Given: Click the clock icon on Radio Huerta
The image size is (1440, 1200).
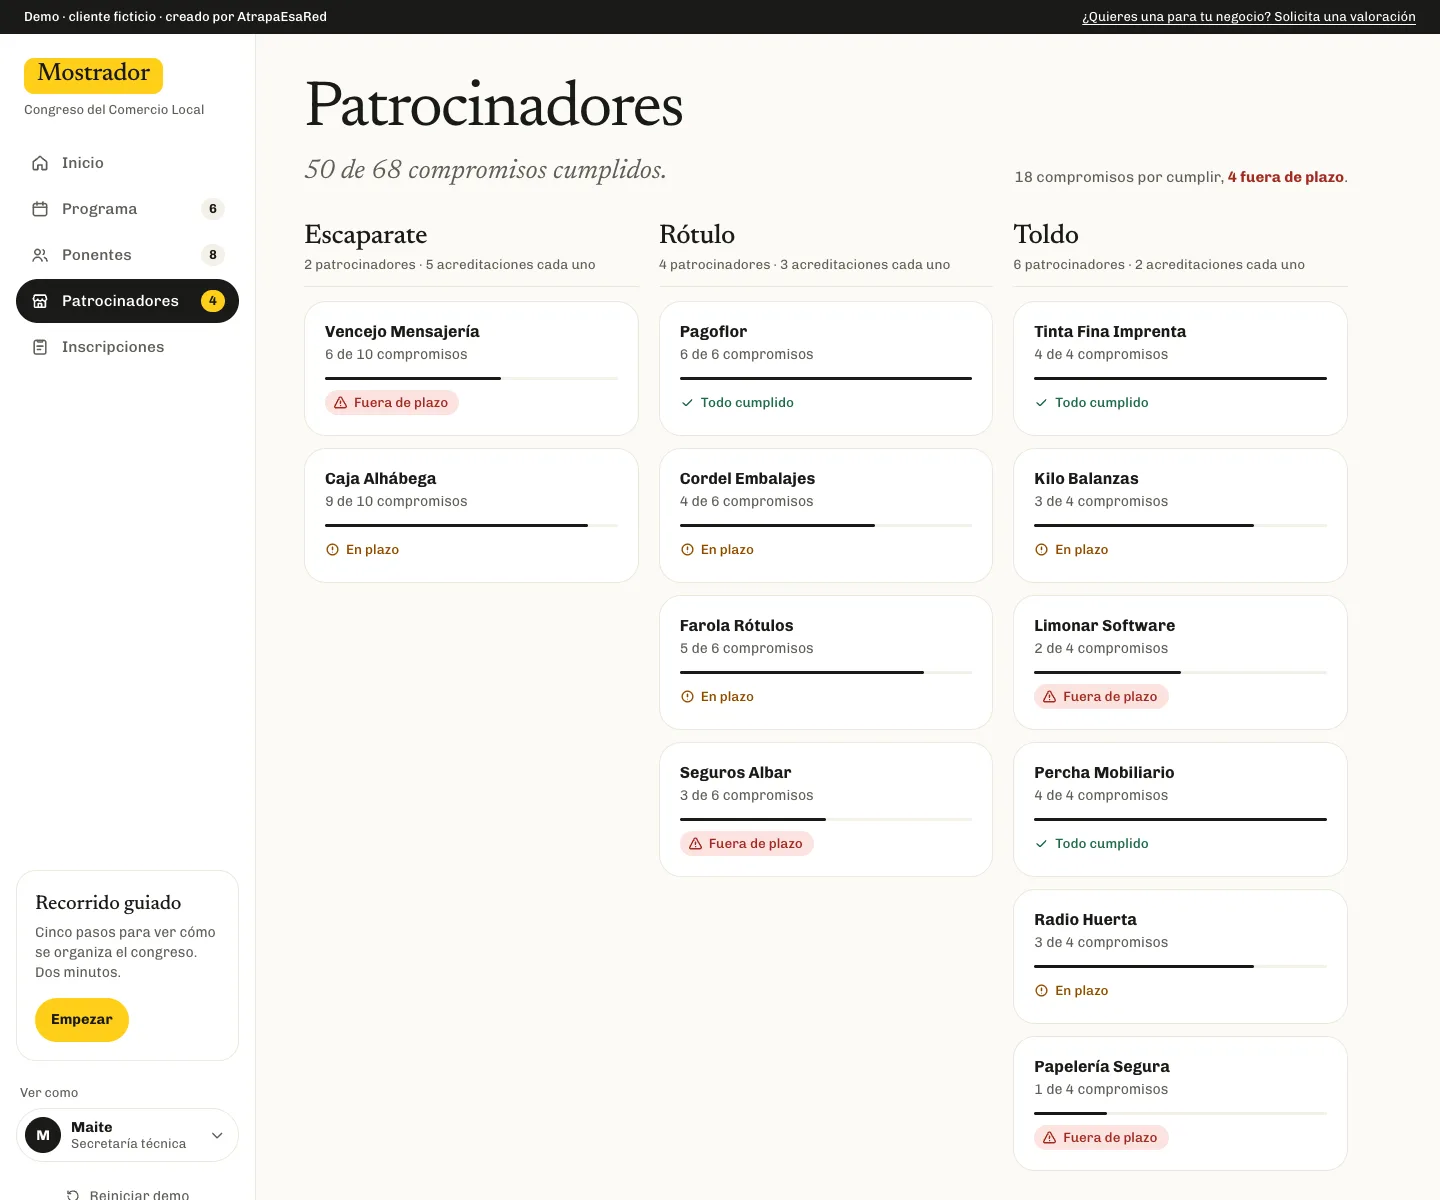Looking at the screenshot, I should coord(1041,991).
